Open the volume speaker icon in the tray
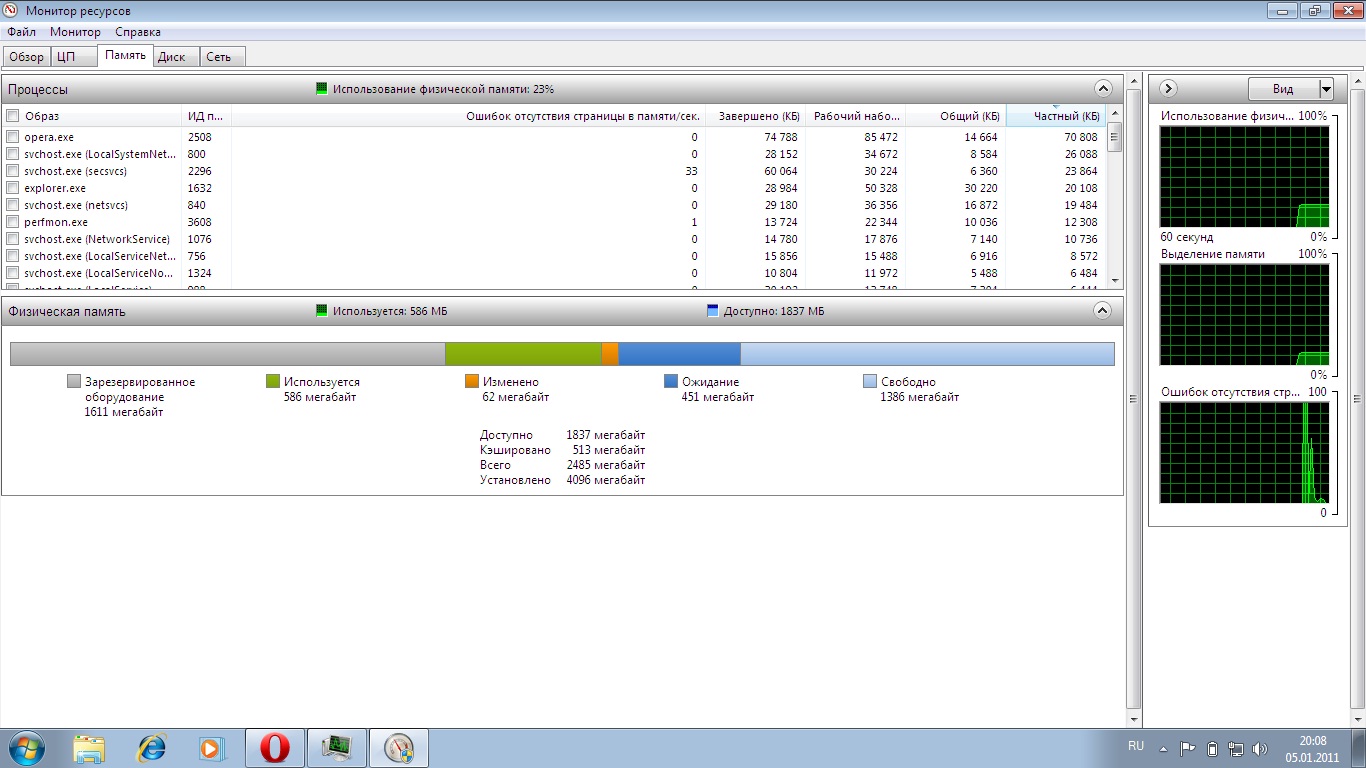 pyautogui.click(x=1260, y=748)
